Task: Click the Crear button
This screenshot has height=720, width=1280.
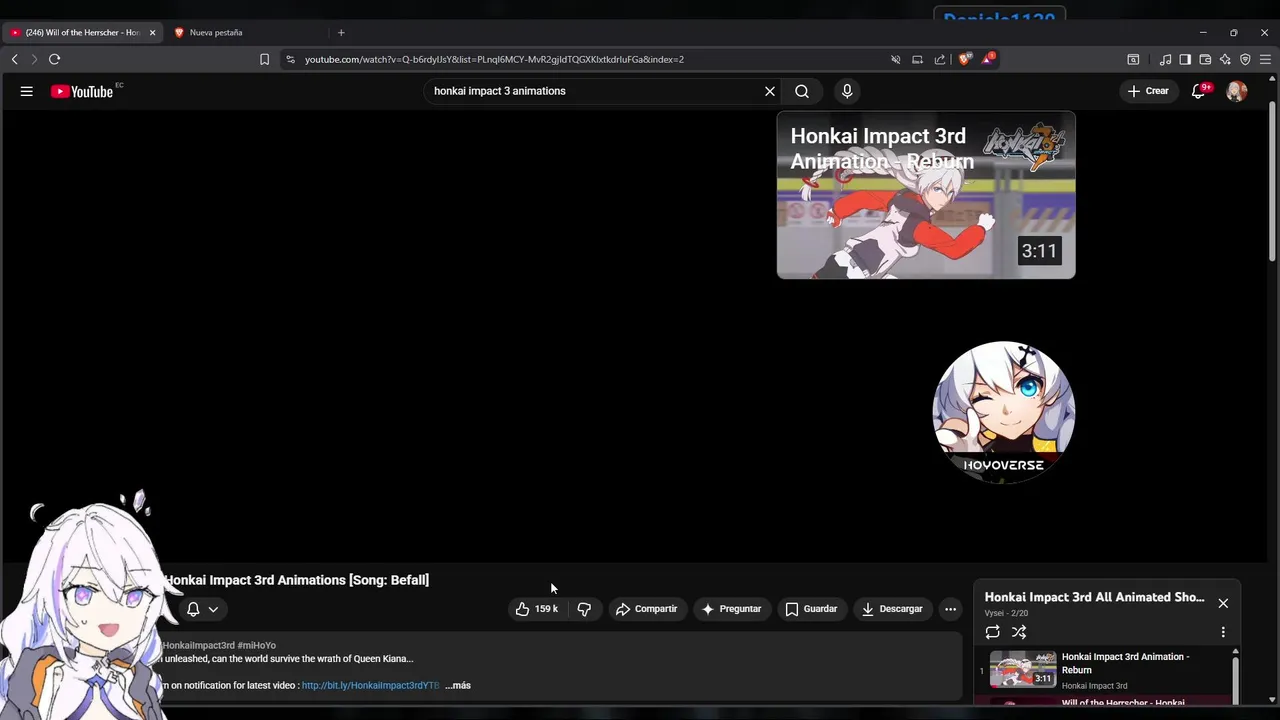Action: pyautogui.click(x=1147, y=91)
